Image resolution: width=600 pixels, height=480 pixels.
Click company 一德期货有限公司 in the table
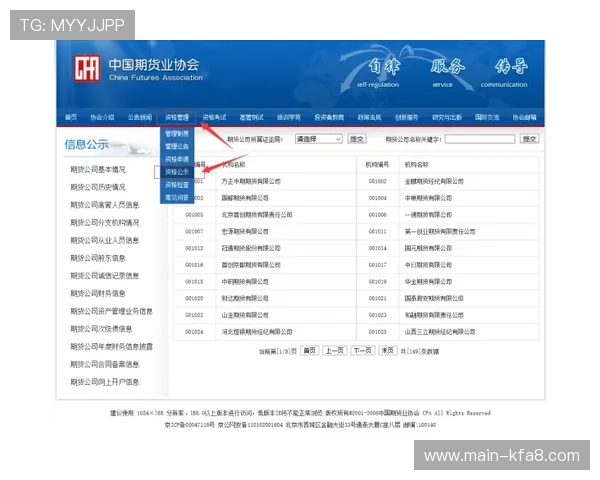pos(428,215)
